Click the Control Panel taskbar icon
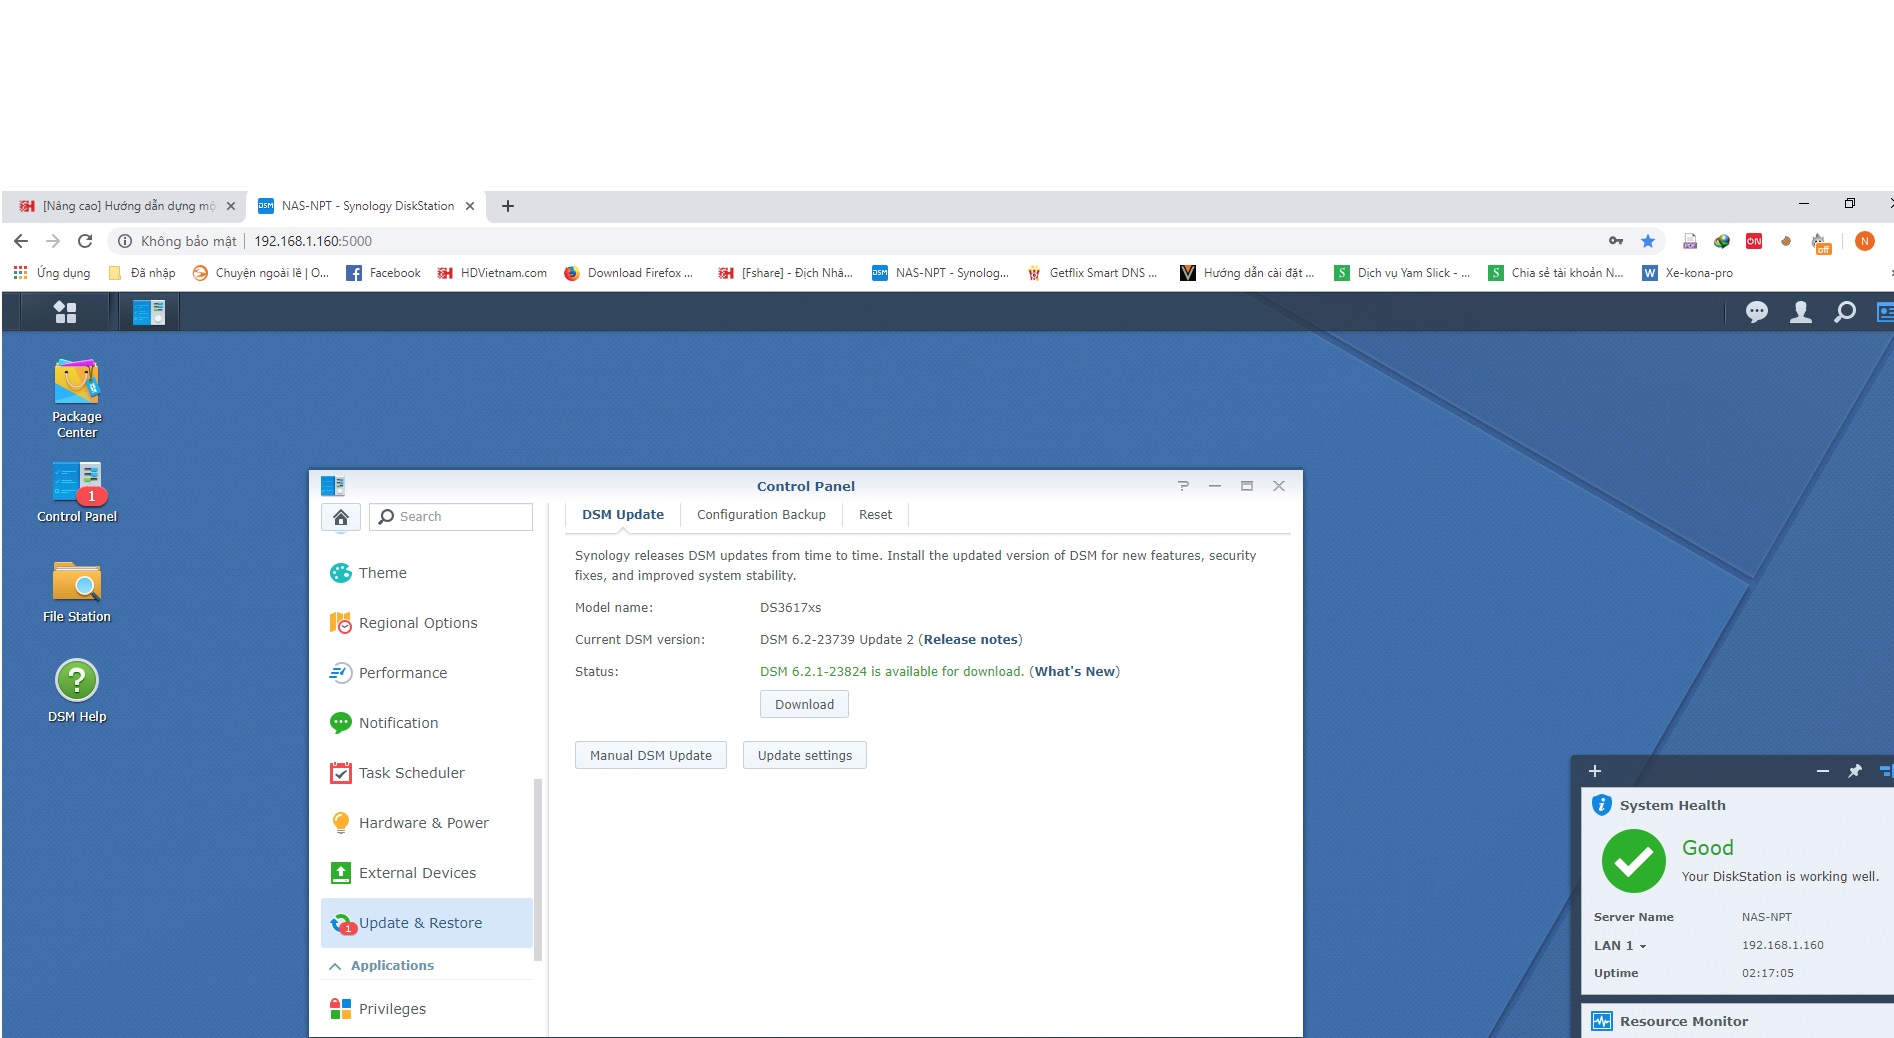The height and width of the screenshot is (1038, 1894). point(149,312)
